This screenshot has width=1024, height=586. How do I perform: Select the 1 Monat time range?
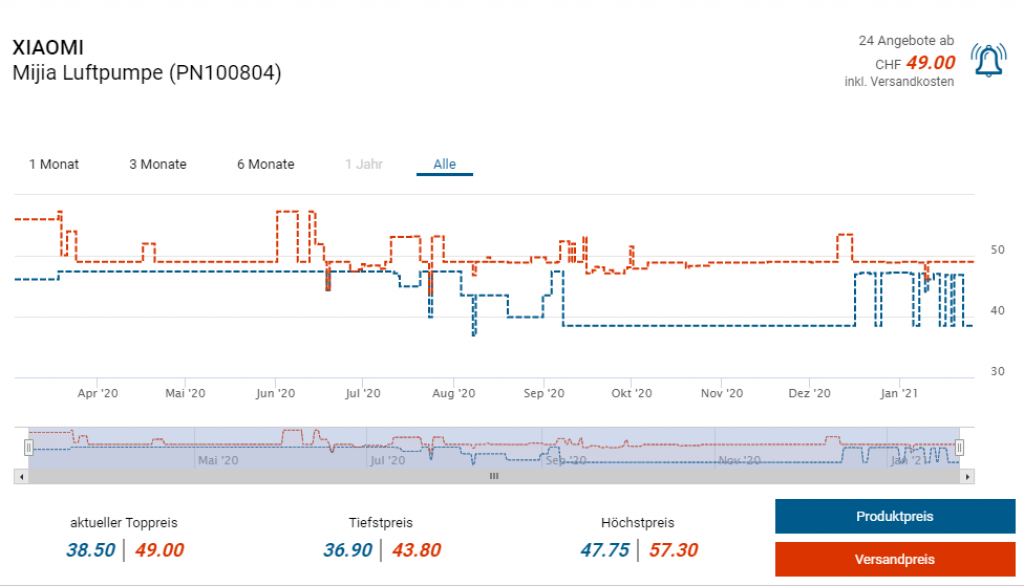[54, 164]
